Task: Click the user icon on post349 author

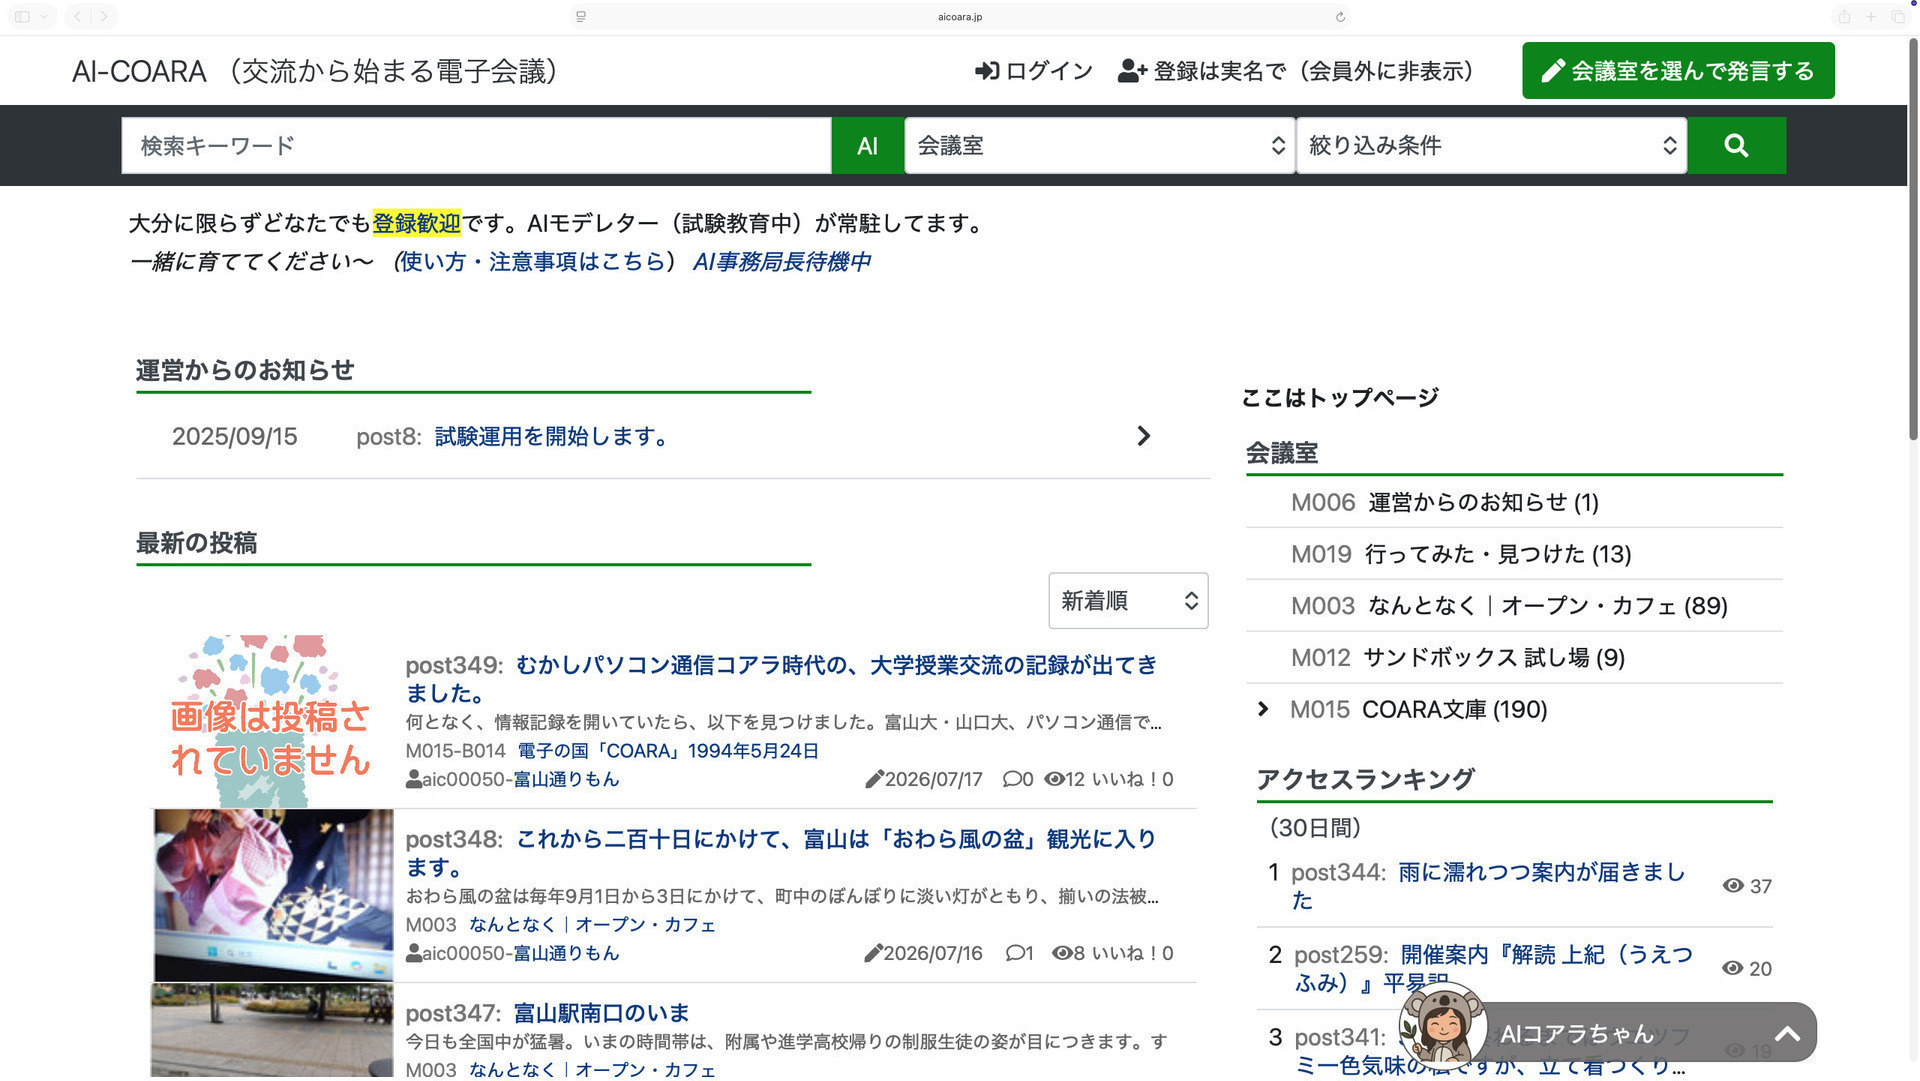Action: tap(413, 780)
